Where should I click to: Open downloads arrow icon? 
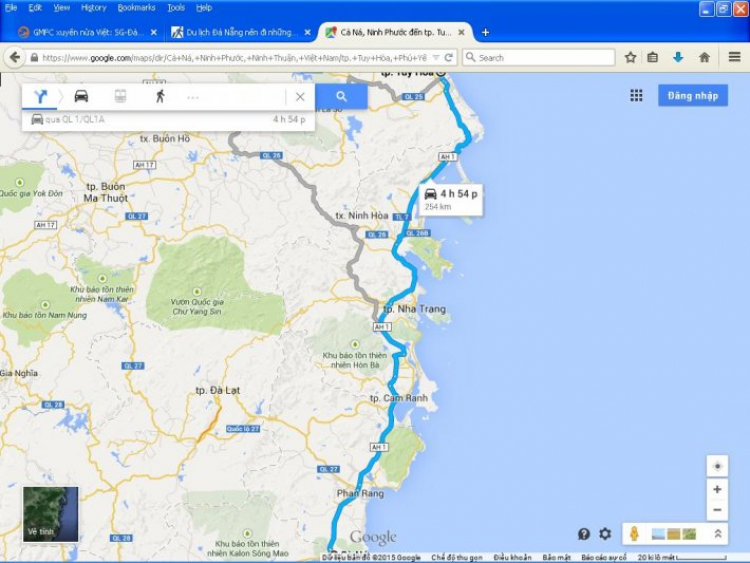(678, 57)
